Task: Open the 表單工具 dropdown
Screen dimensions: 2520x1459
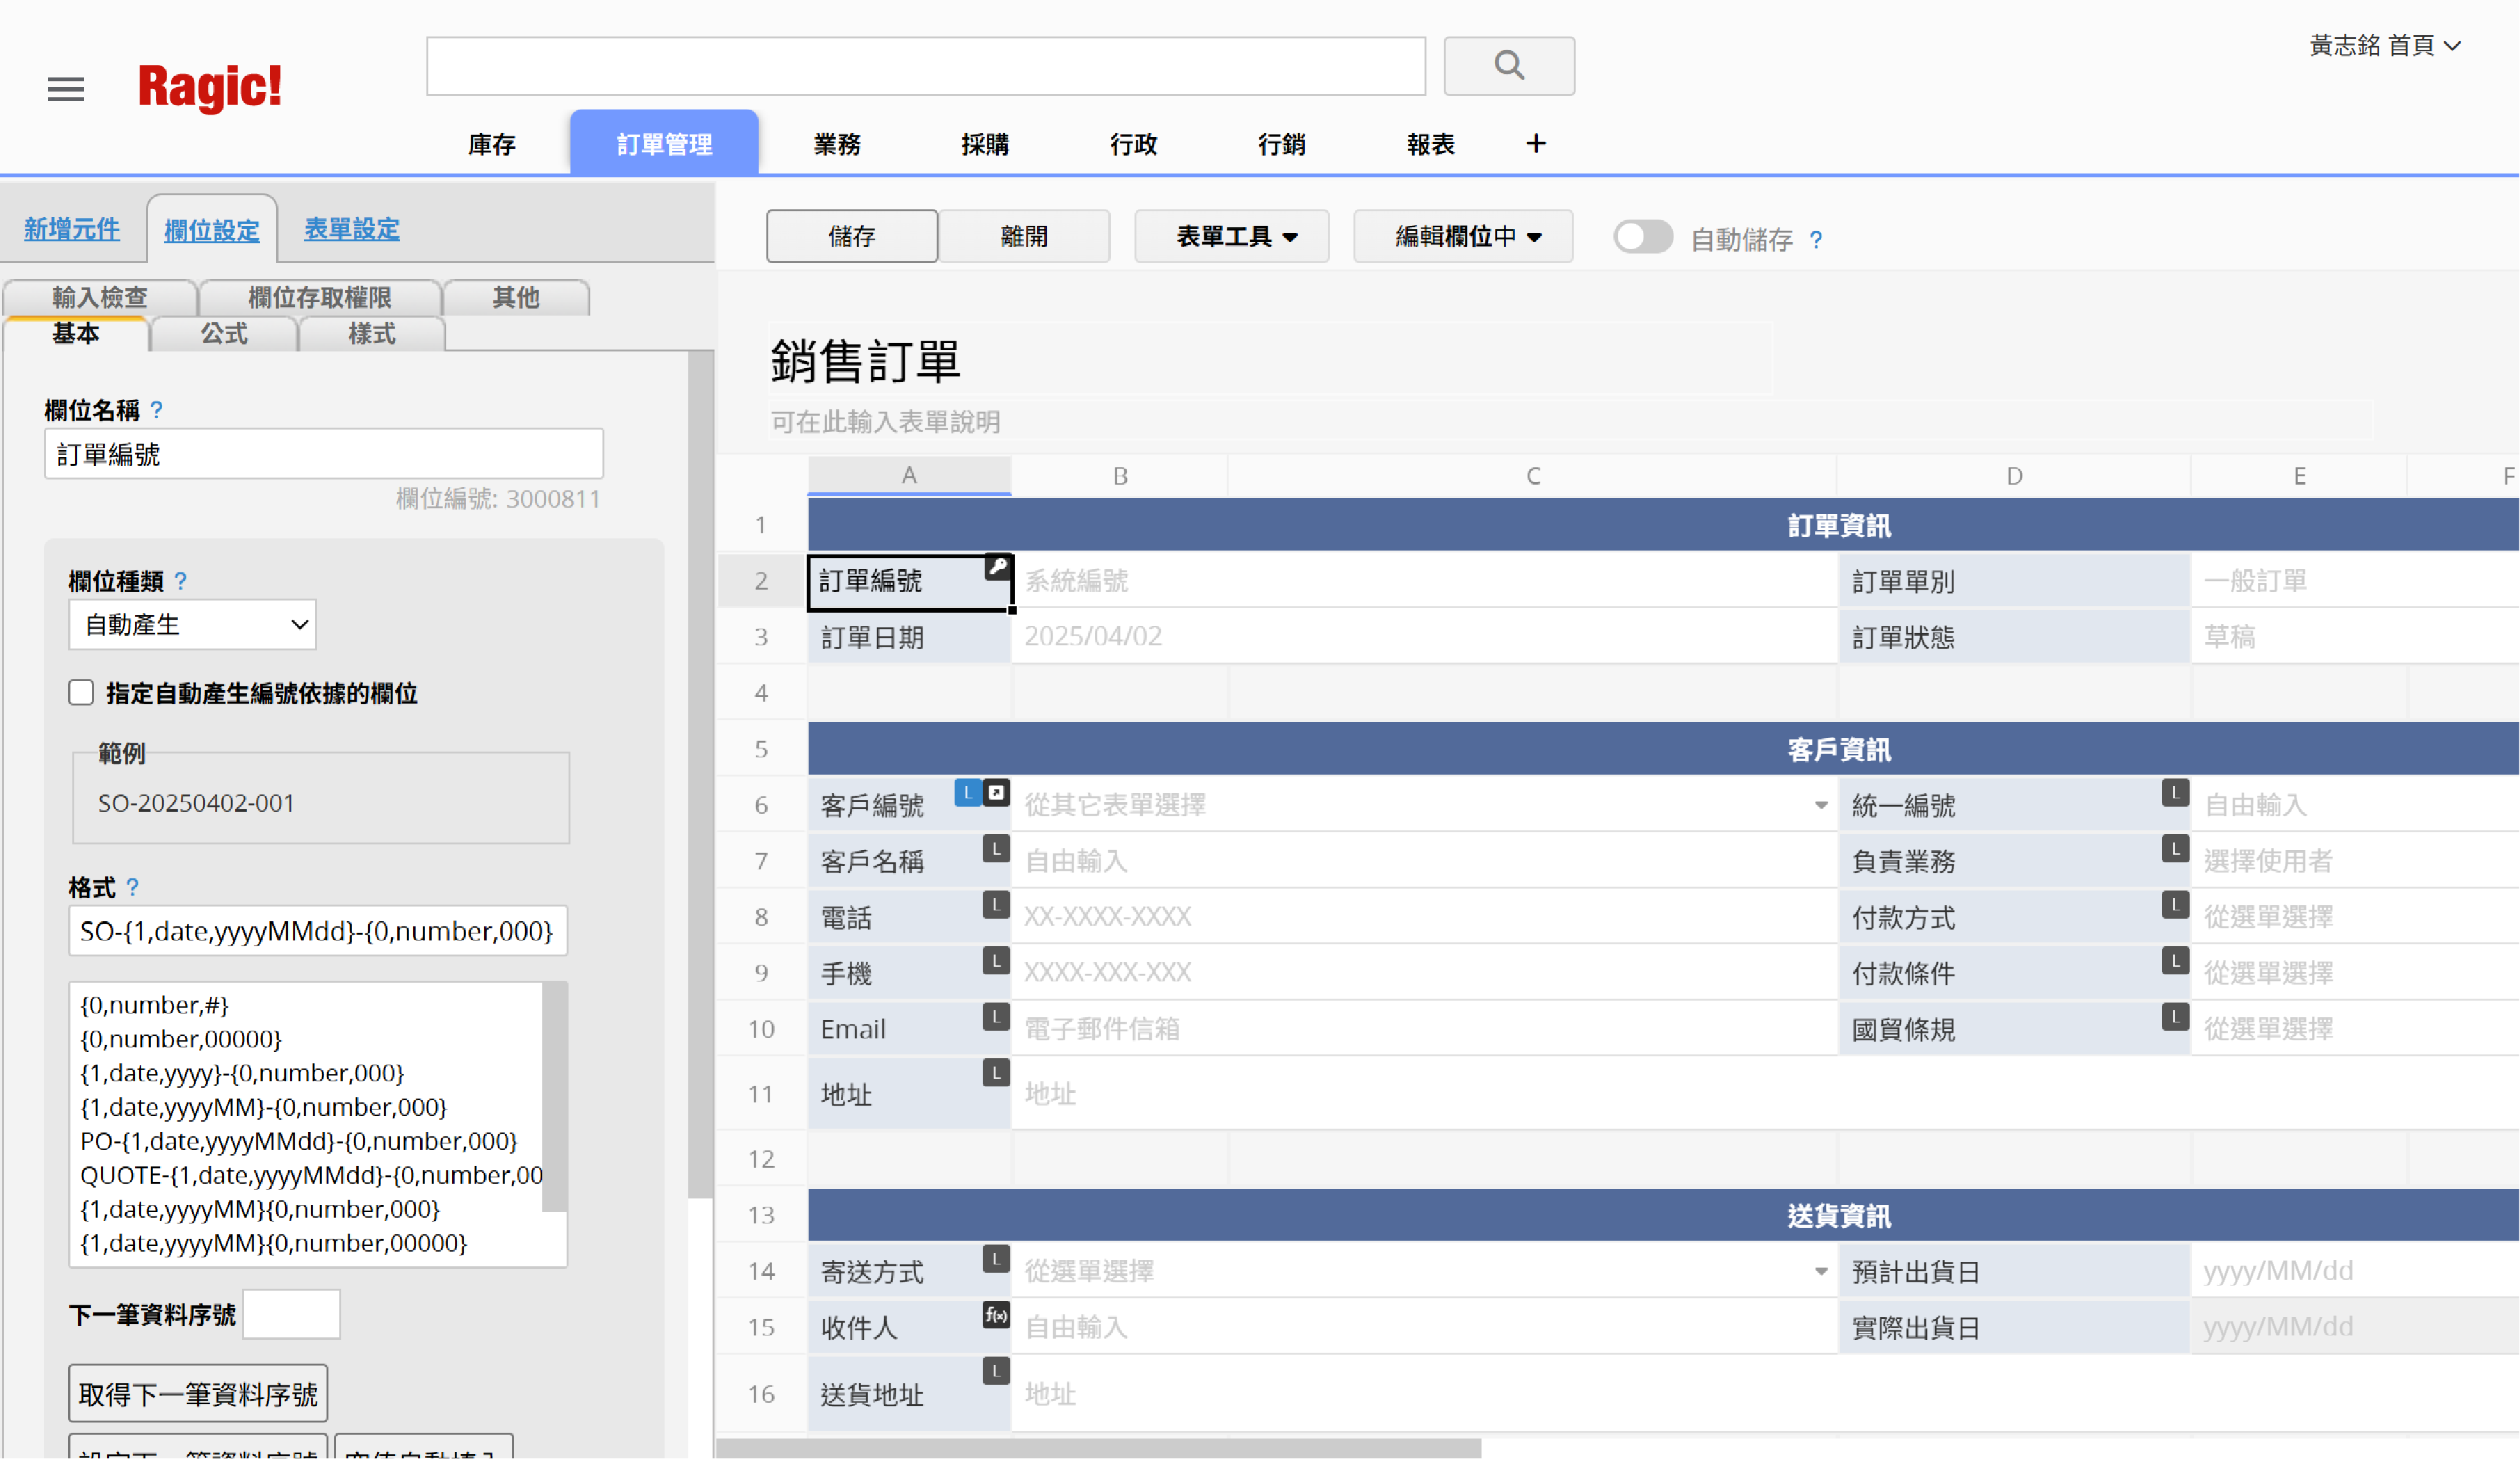Action: (x=1231, y=236)
